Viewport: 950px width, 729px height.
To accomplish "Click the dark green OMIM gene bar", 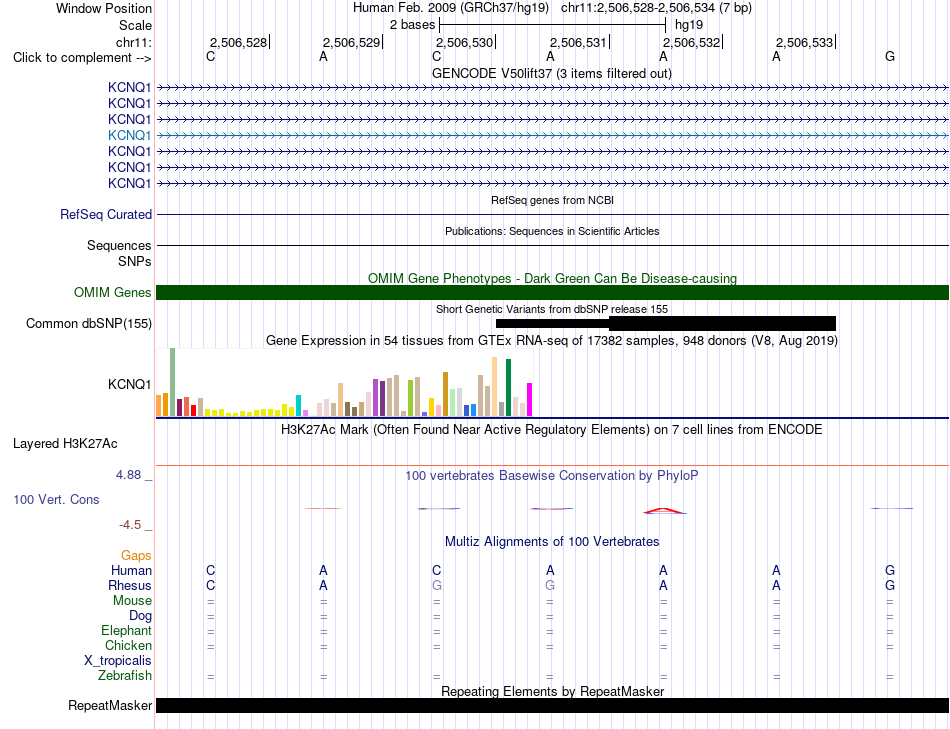I will (552, 293).
